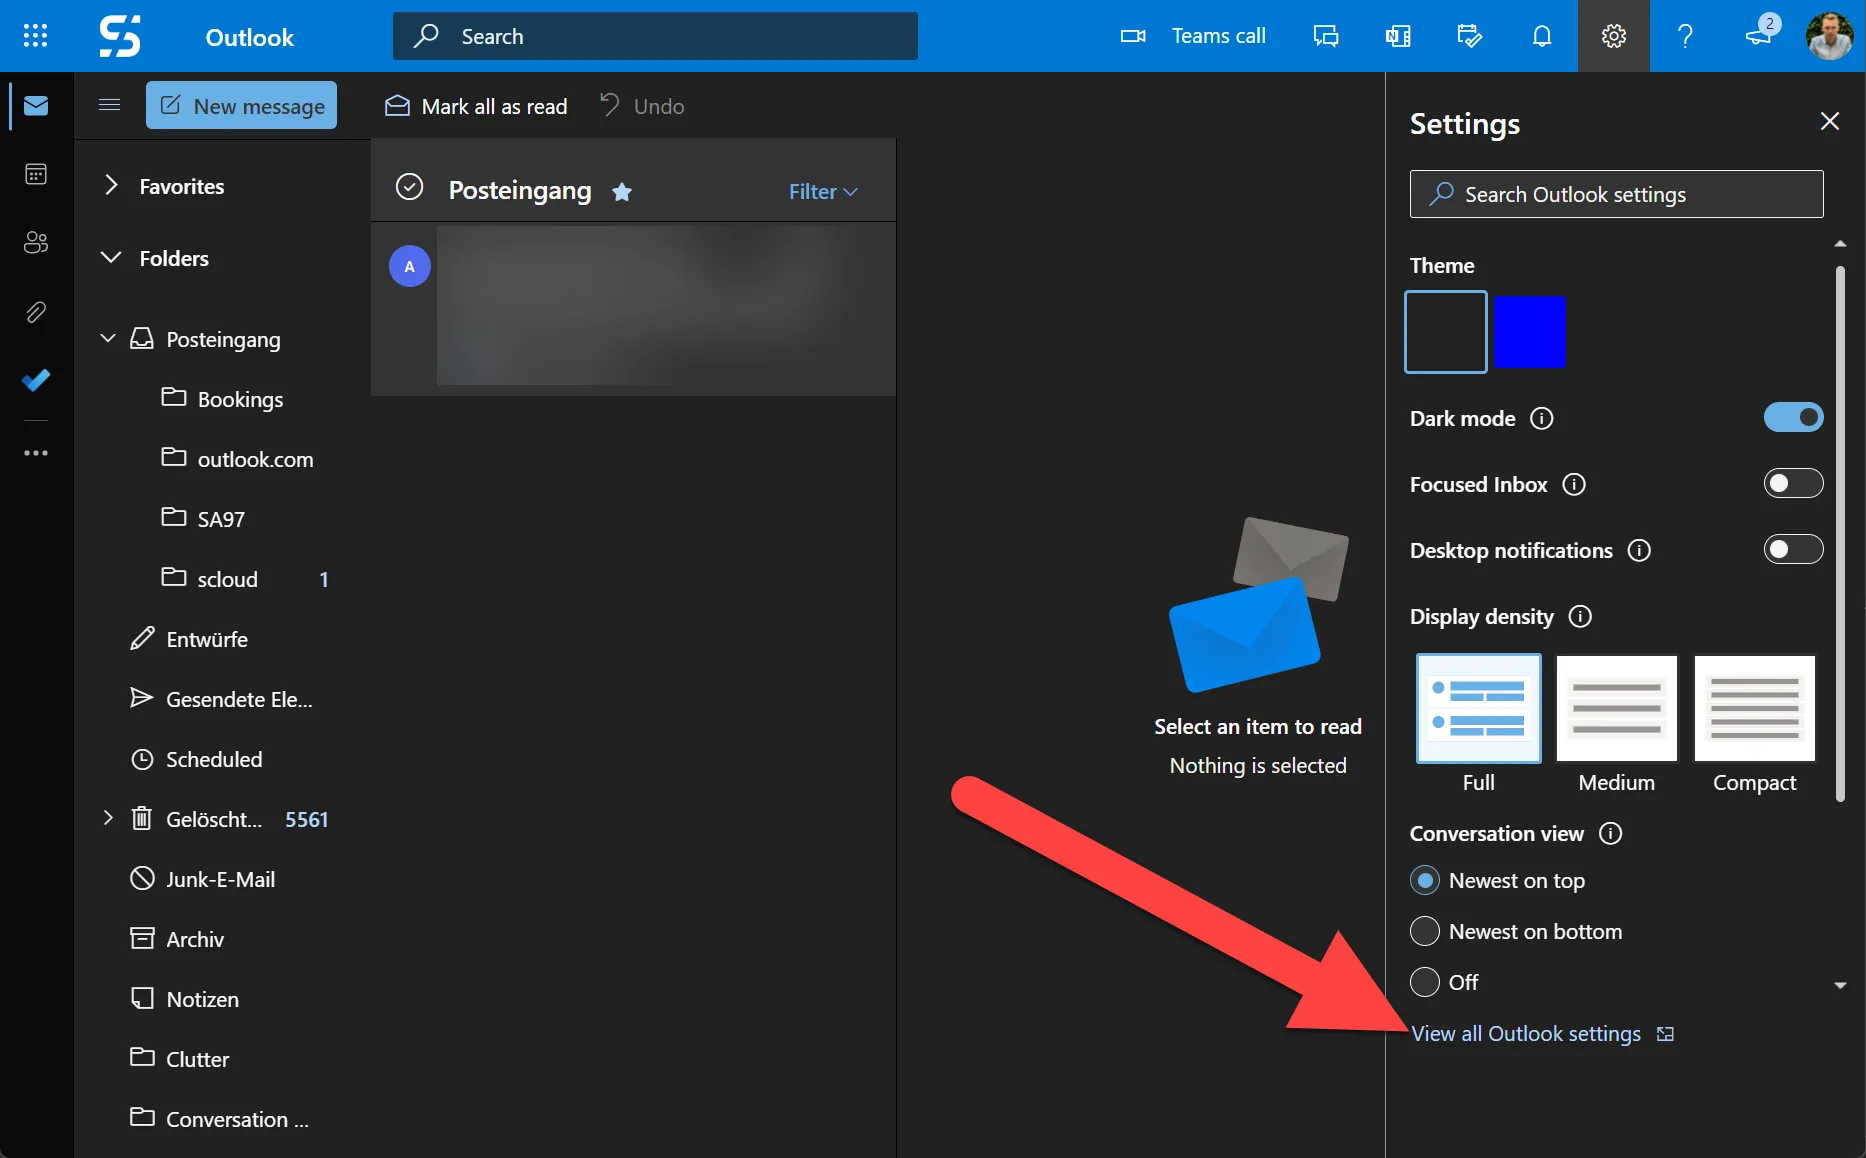Open the Help question mark

[x=1686, y=36]
